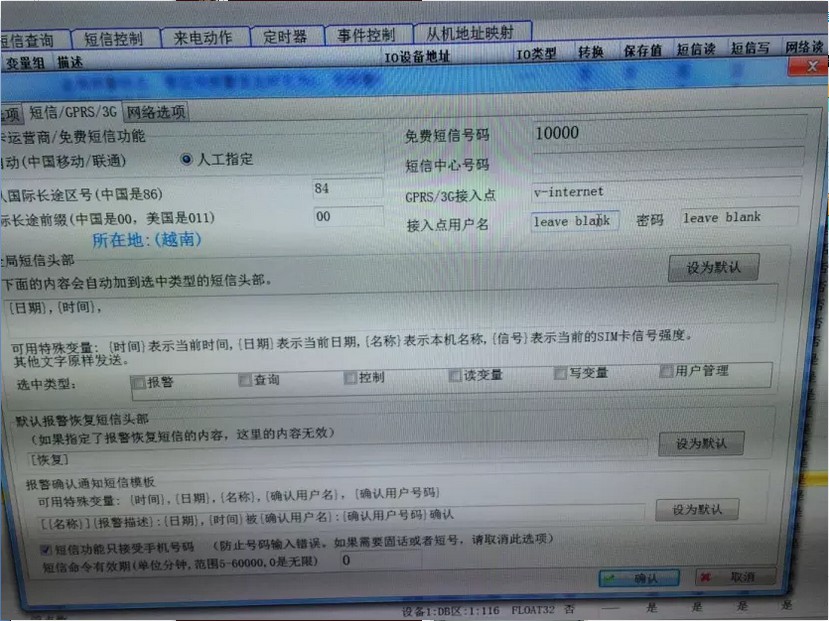Image resolution: width=829 pixels, height=621 pixels.
Task: Click the GPRS/3G接入点 field with v-internet
Action: point(667,191)
